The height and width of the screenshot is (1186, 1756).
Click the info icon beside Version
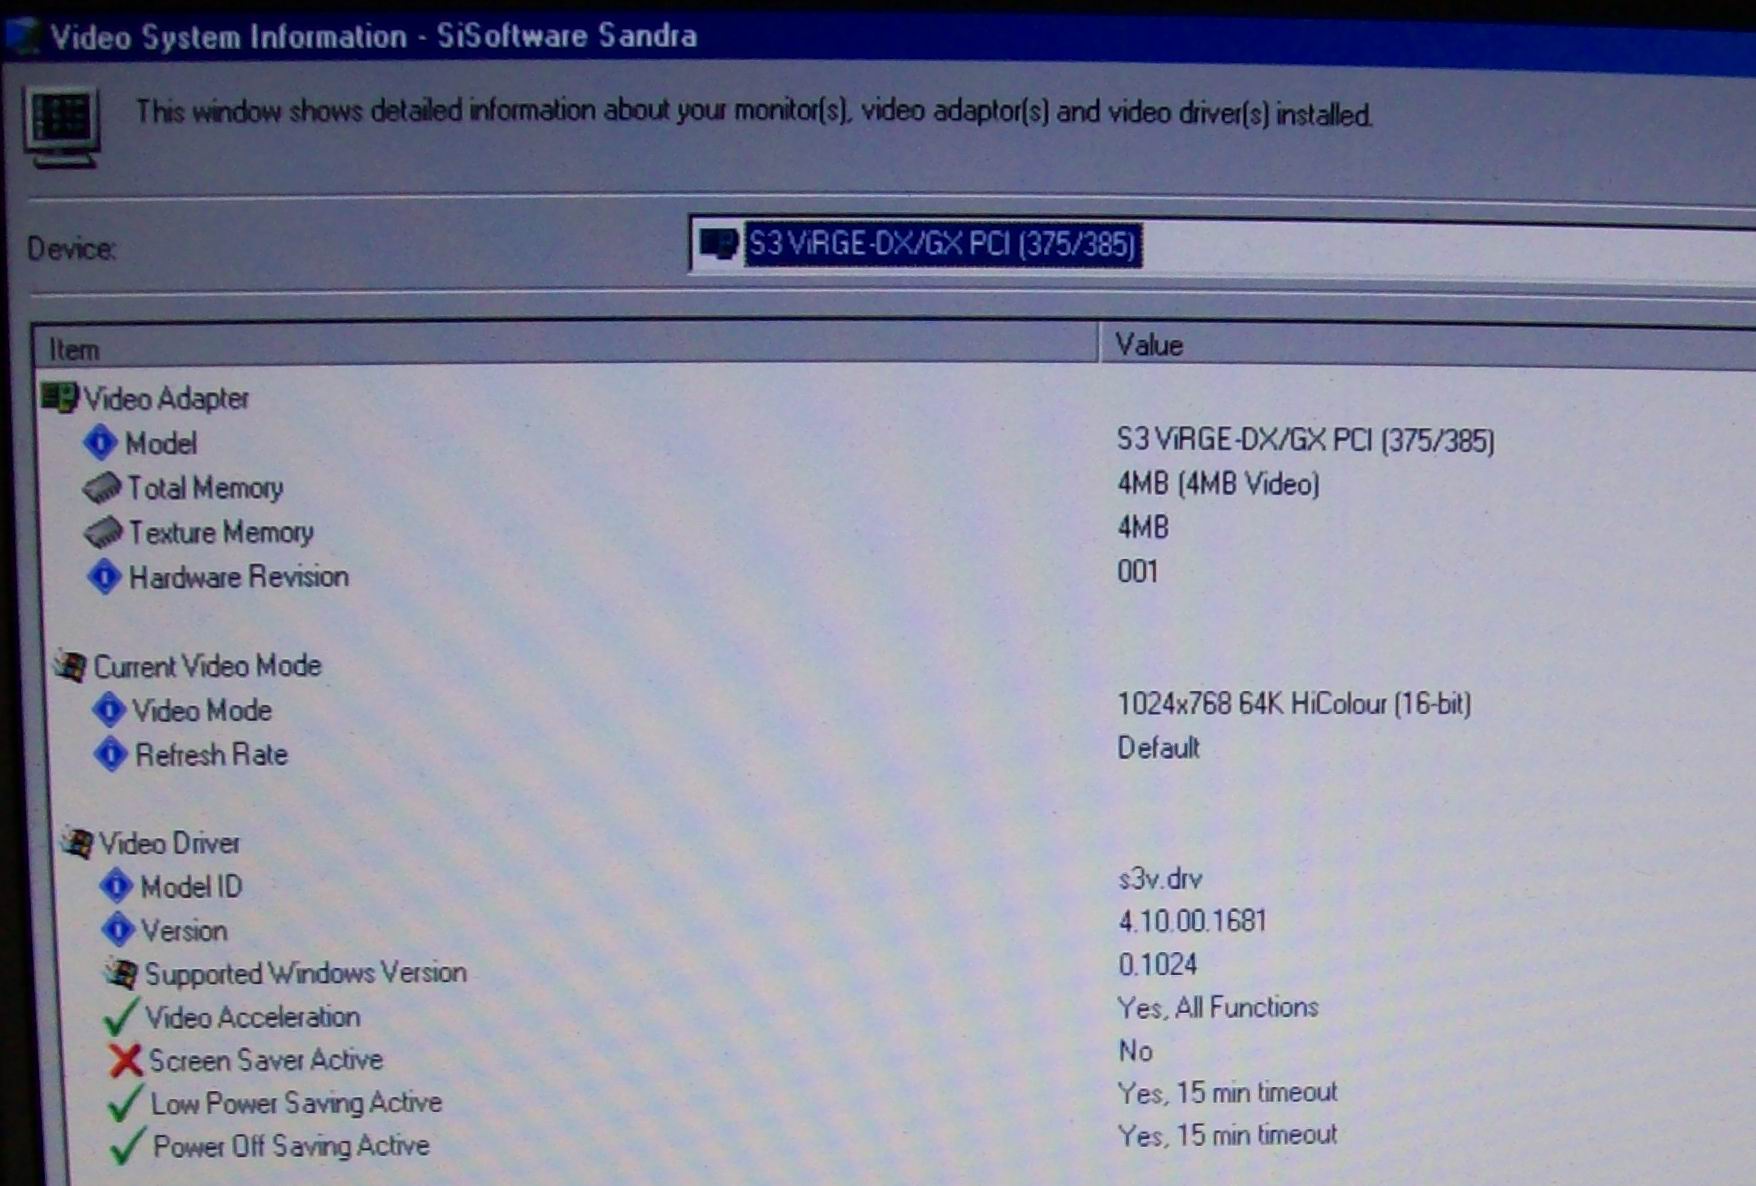tap(118, 929)
